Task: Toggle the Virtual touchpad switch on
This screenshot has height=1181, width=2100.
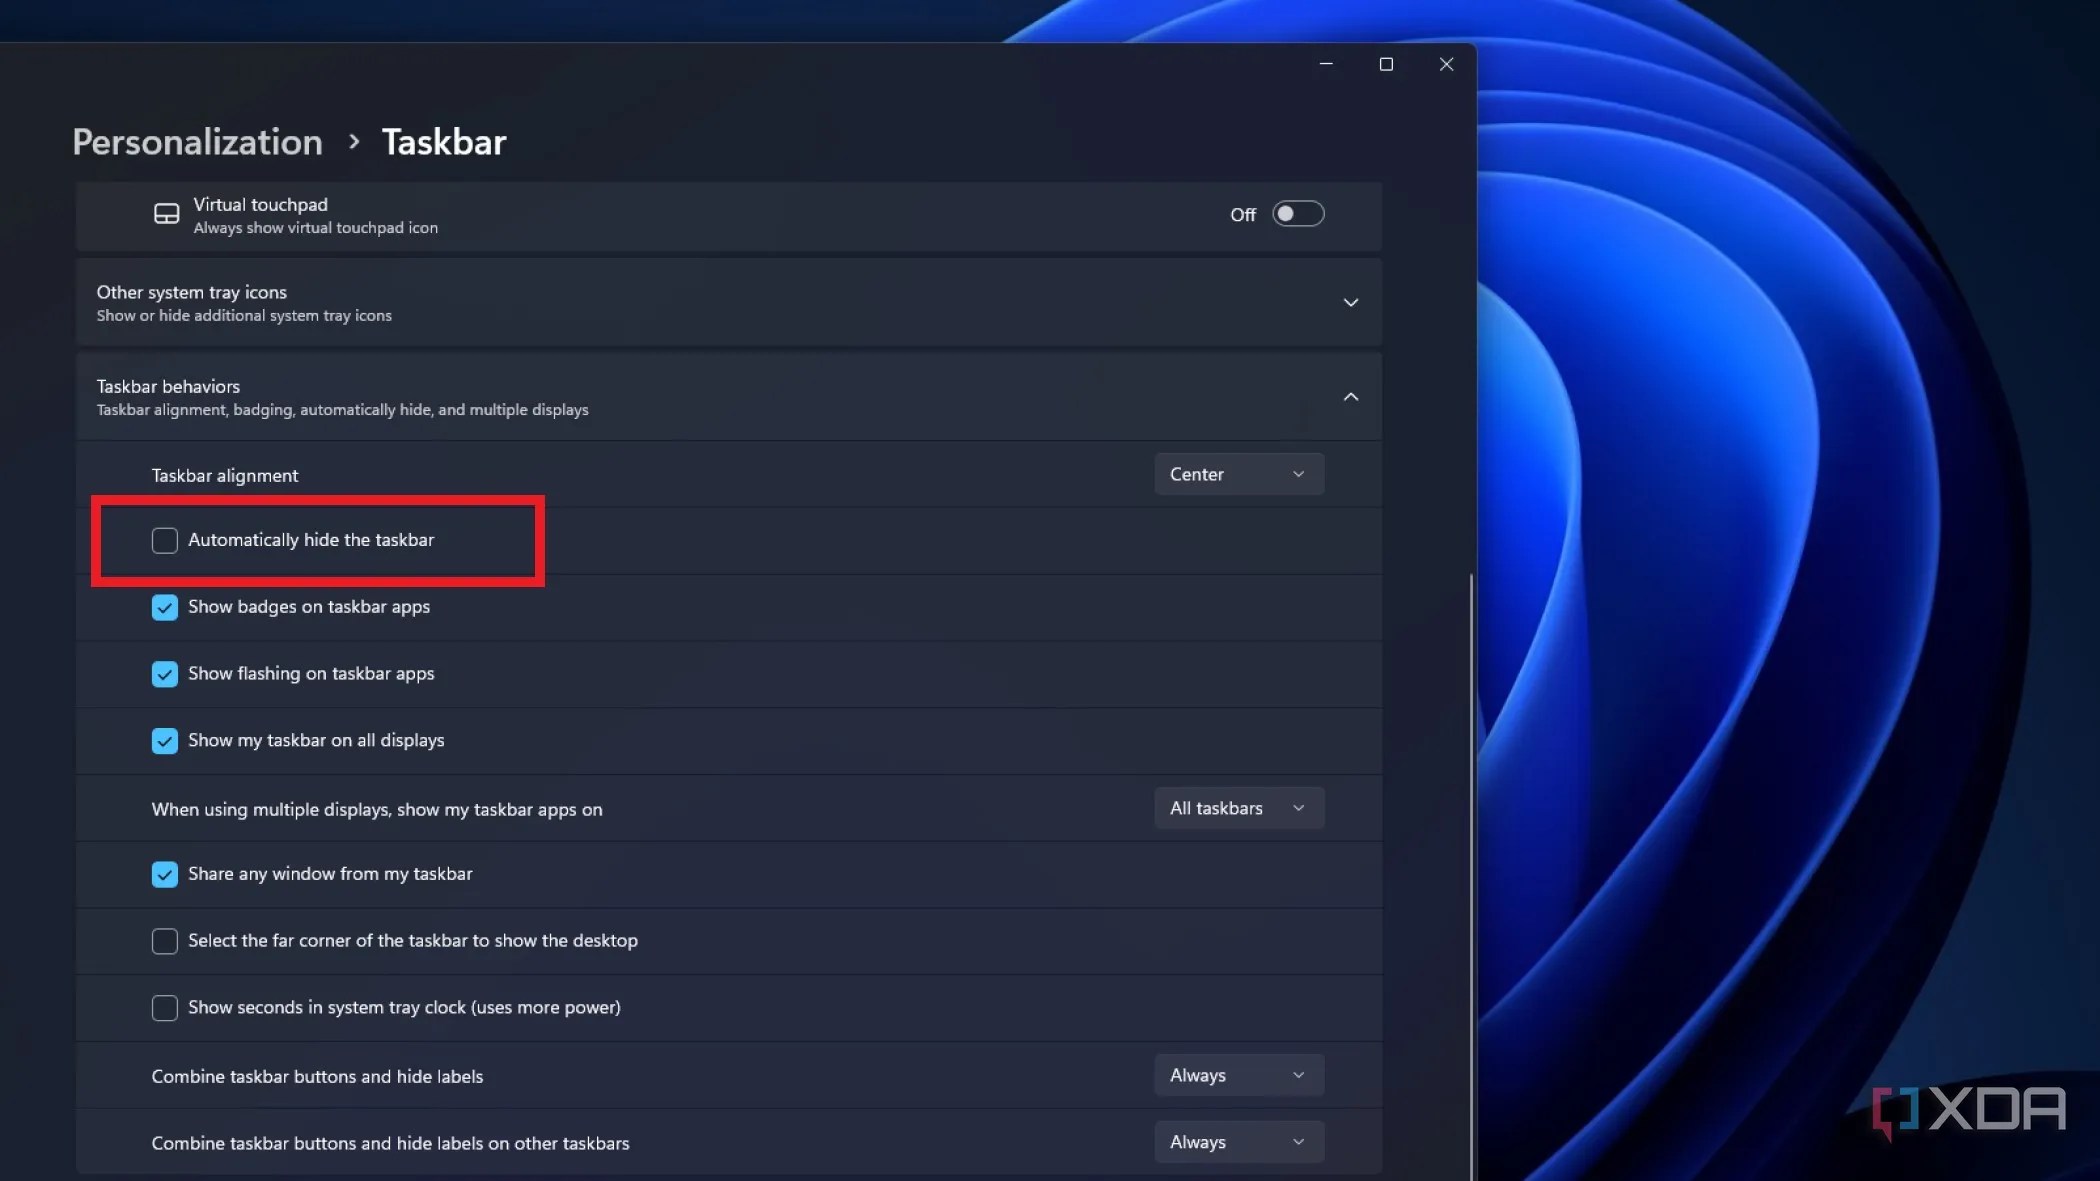Action: tap(1297, 213)
